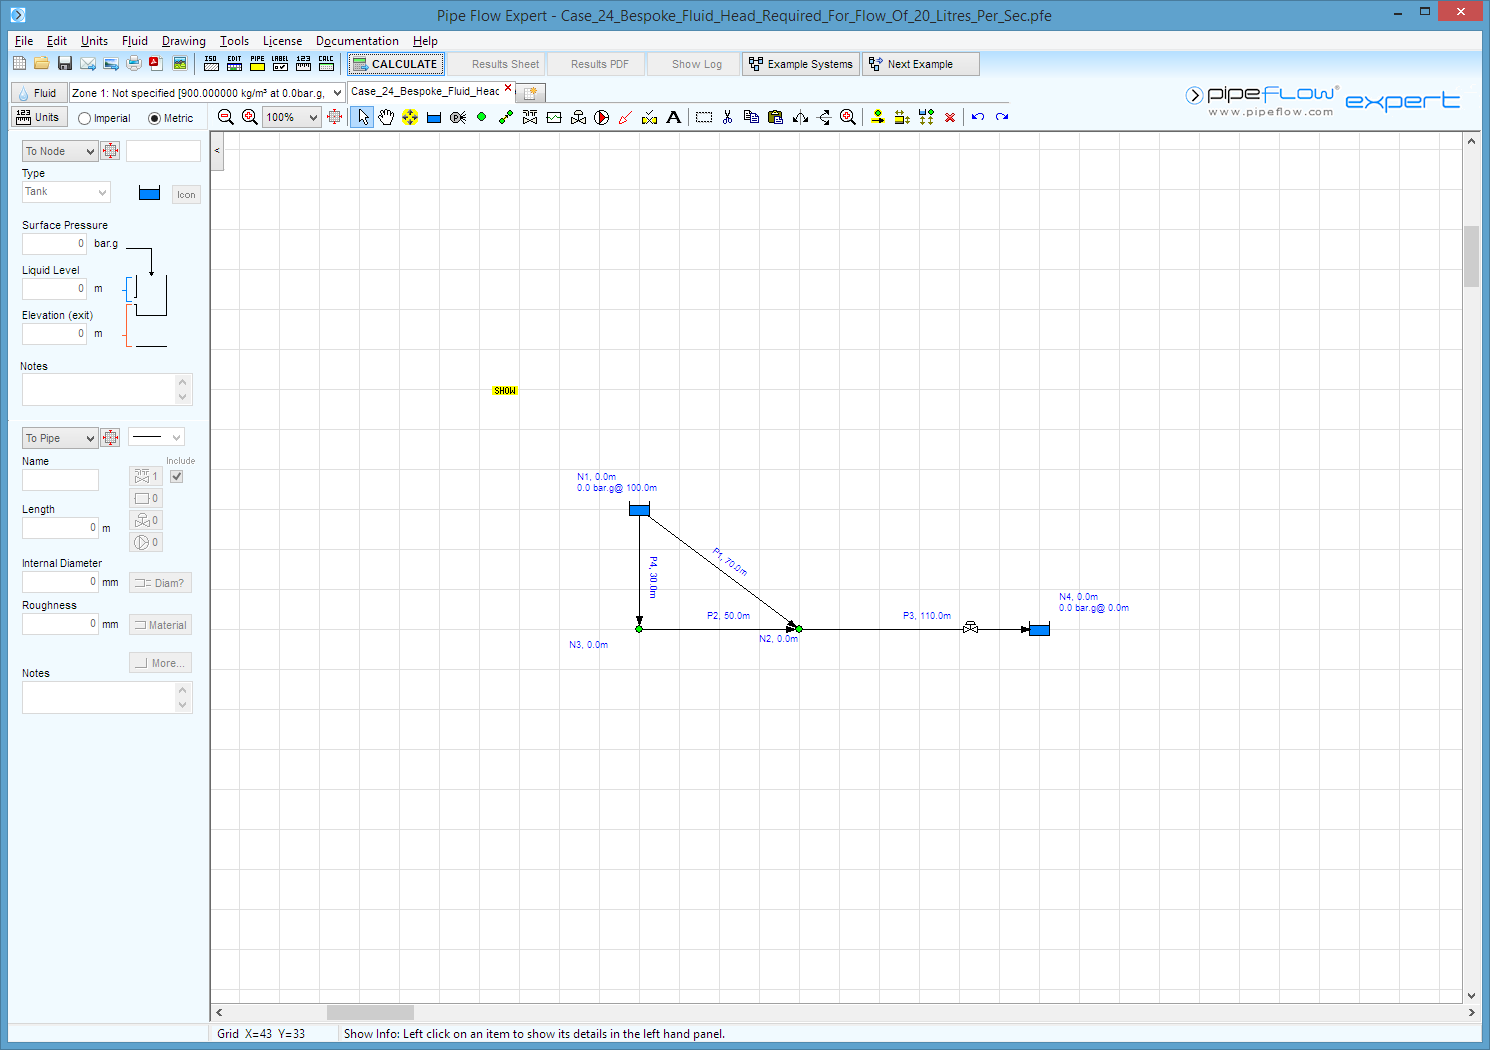
Task: Click the Surface Pressure input field
Action: point(55,244)
